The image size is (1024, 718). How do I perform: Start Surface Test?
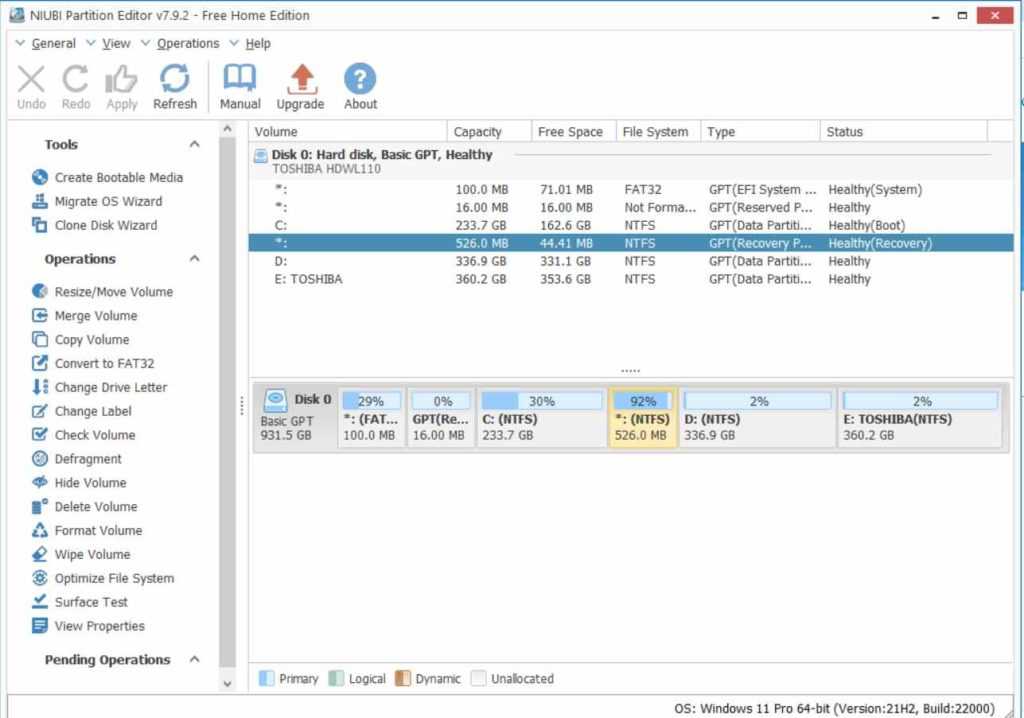[80, 602]
